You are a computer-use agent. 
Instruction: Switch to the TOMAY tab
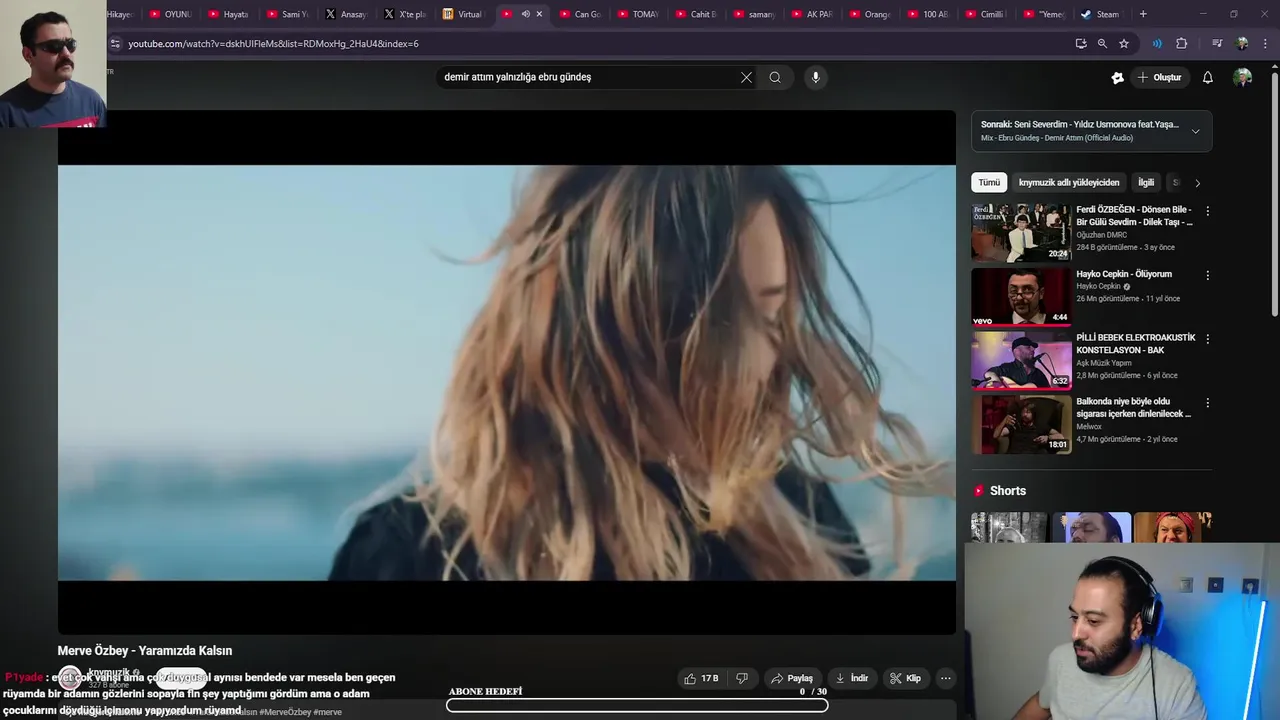point(638,14)
